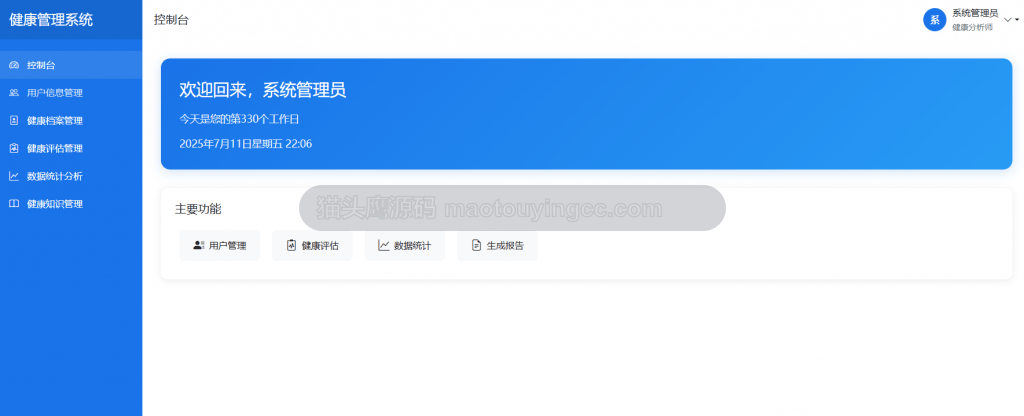Click the blue 系 user avatar
Screen dimensions: 1024x416
pyautogui.click(x=935, y=20)
